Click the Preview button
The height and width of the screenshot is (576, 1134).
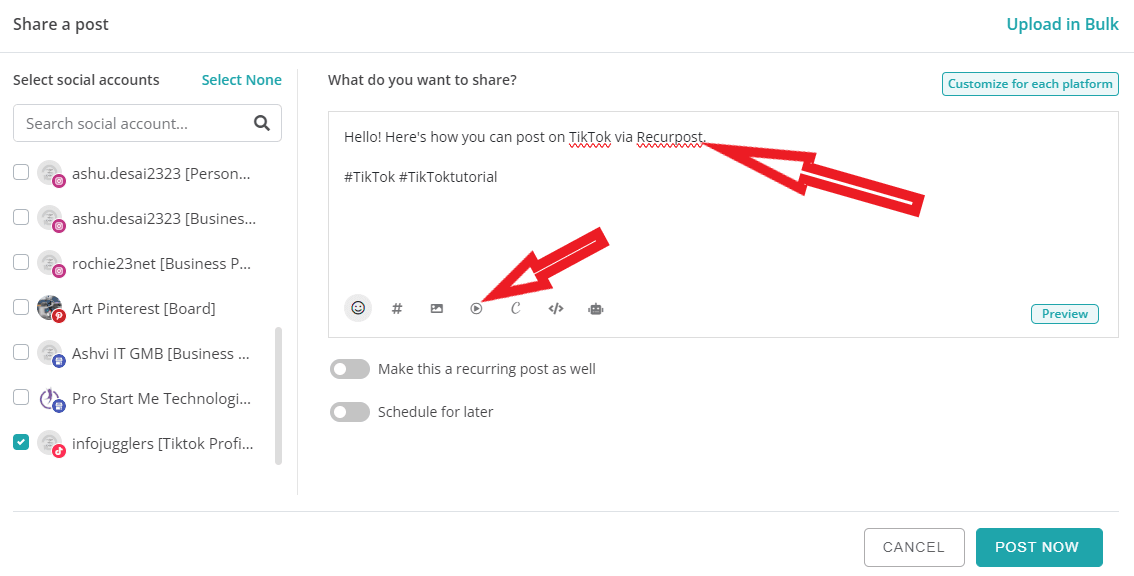pyautogui.click(x=1064, y=314)
